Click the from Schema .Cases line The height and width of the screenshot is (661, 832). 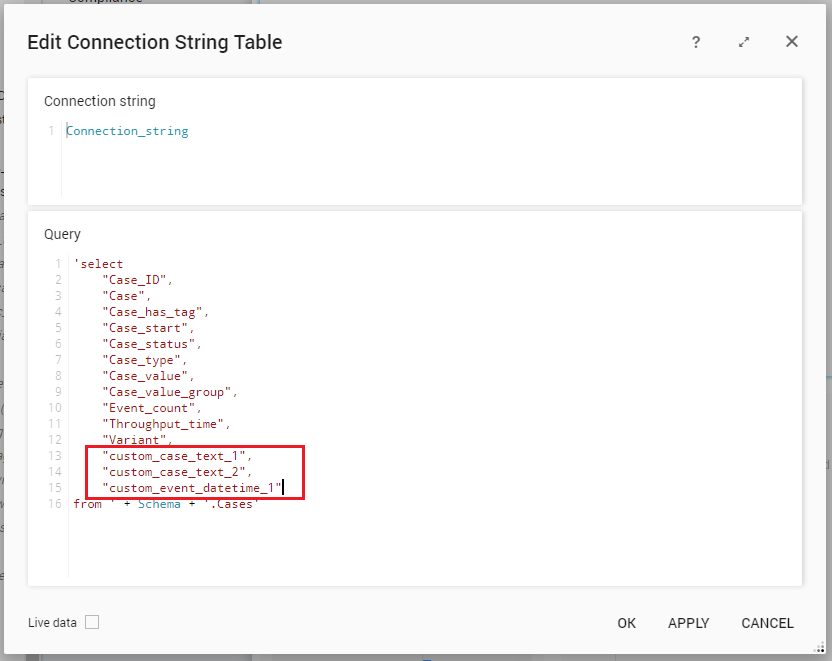pos(166,504)
